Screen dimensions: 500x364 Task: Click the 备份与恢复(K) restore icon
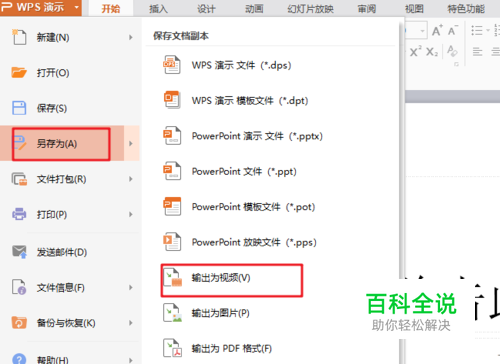click(19, 323)
